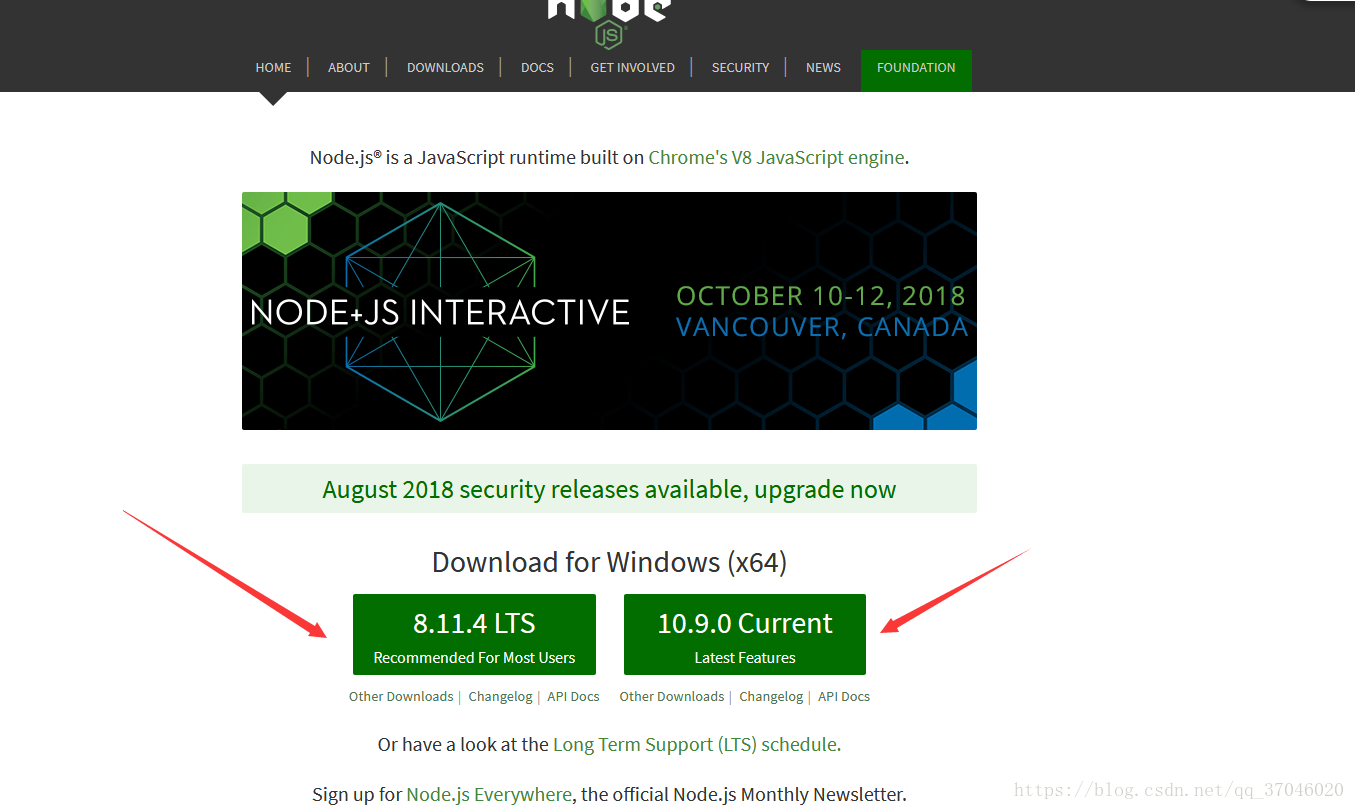Open the green FOUNDATION tab

coord(916,70)
